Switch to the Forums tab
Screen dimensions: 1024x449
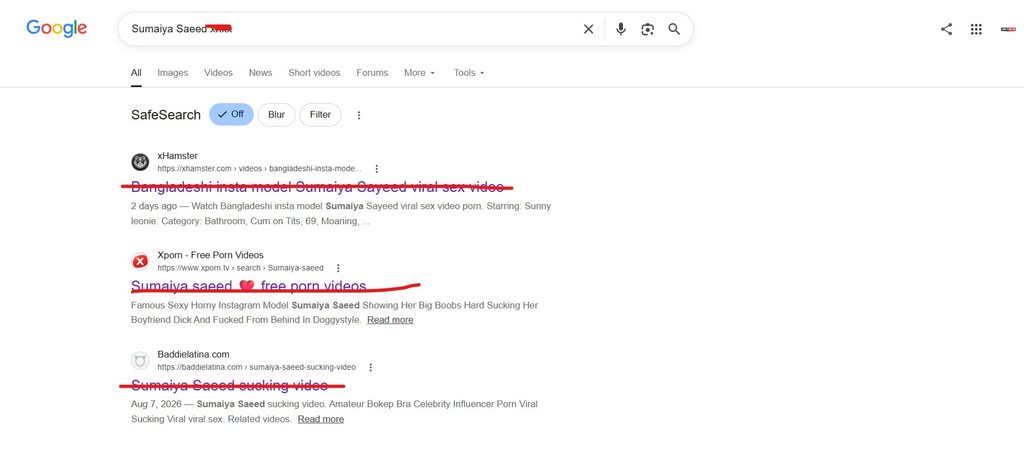(372, 72)
